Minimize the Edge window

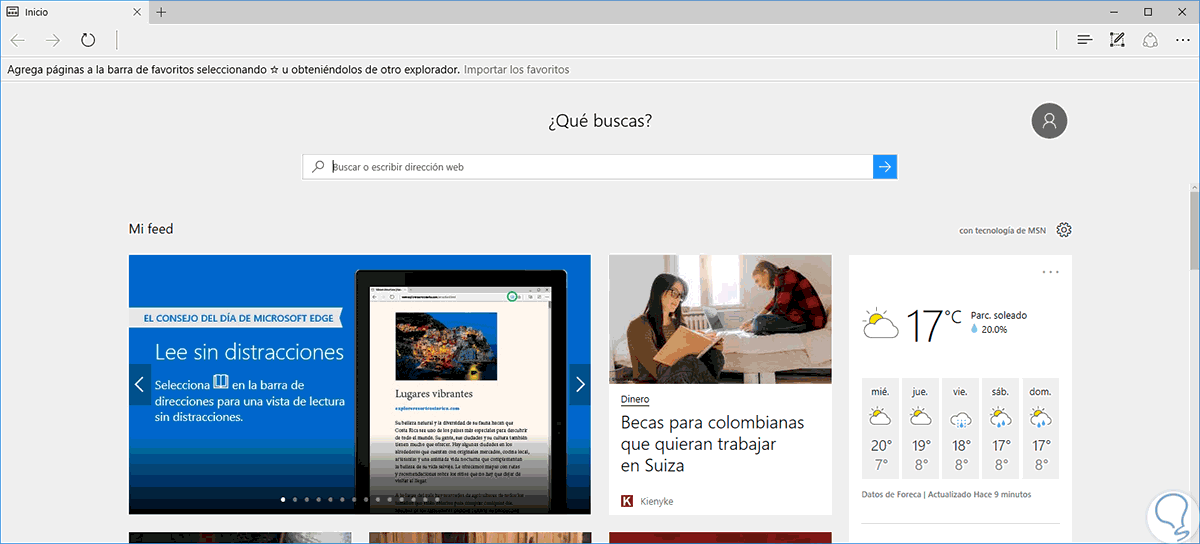1113,12
